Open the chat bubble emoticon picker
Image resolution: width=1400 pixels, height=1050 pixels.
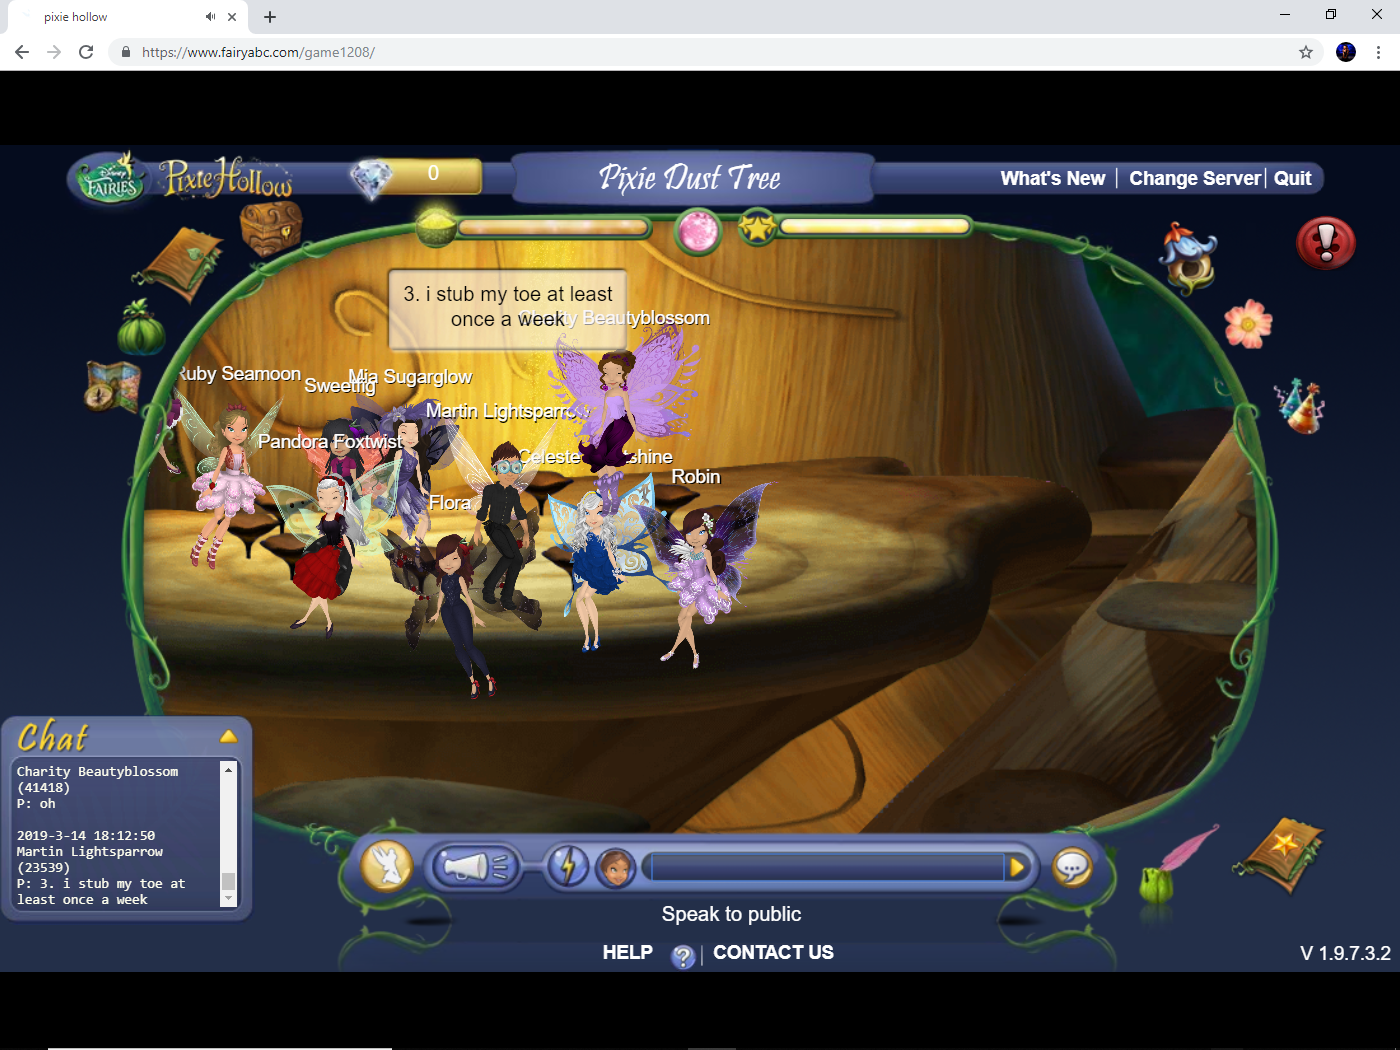pos(1072,868)
